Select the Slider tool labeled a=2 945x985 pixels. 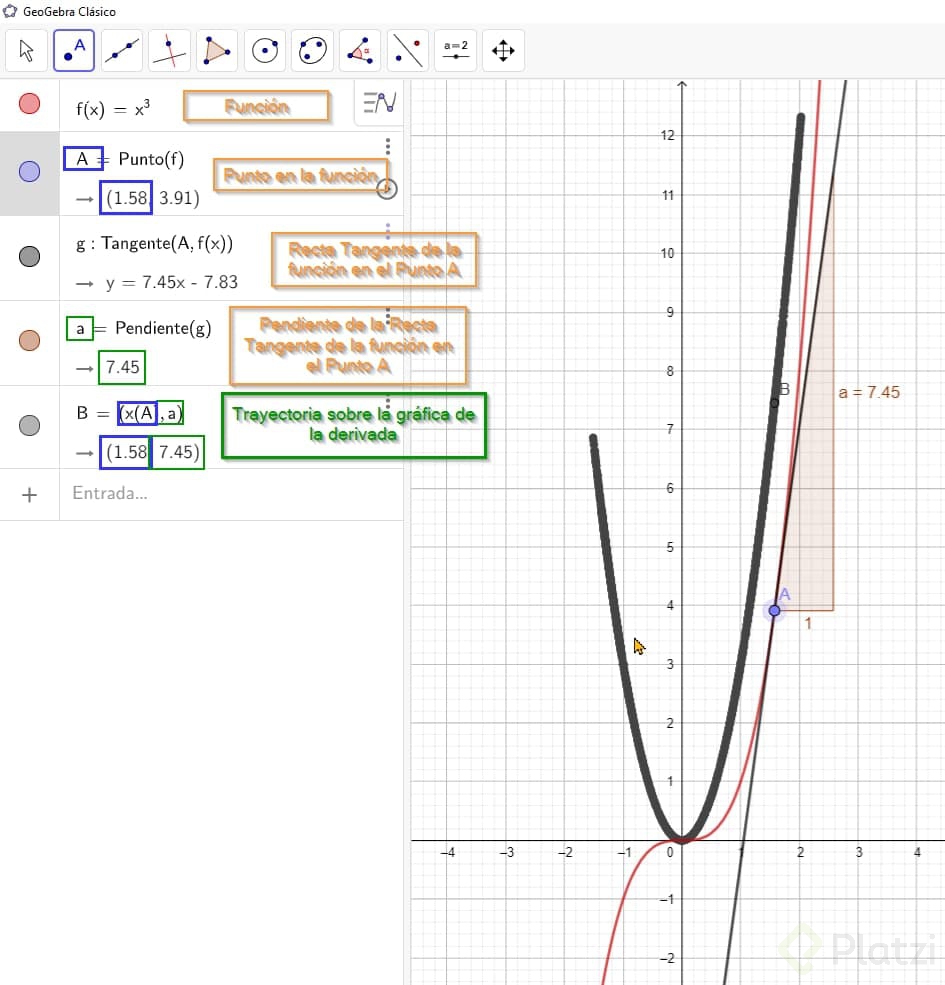coord(455,50)
